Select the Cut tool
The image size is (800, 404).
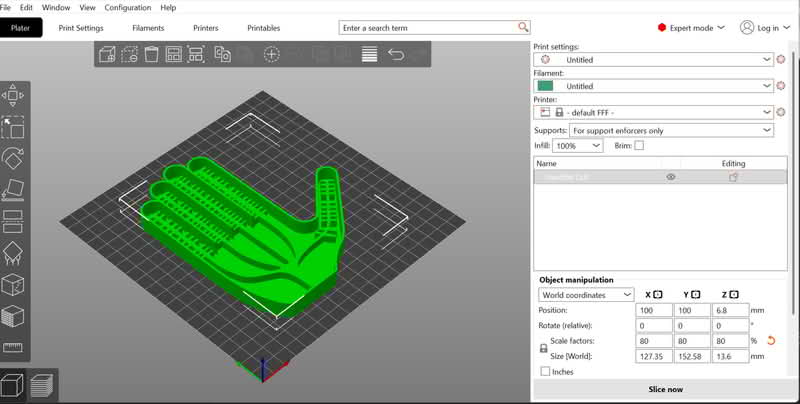(x=13, y=222)
